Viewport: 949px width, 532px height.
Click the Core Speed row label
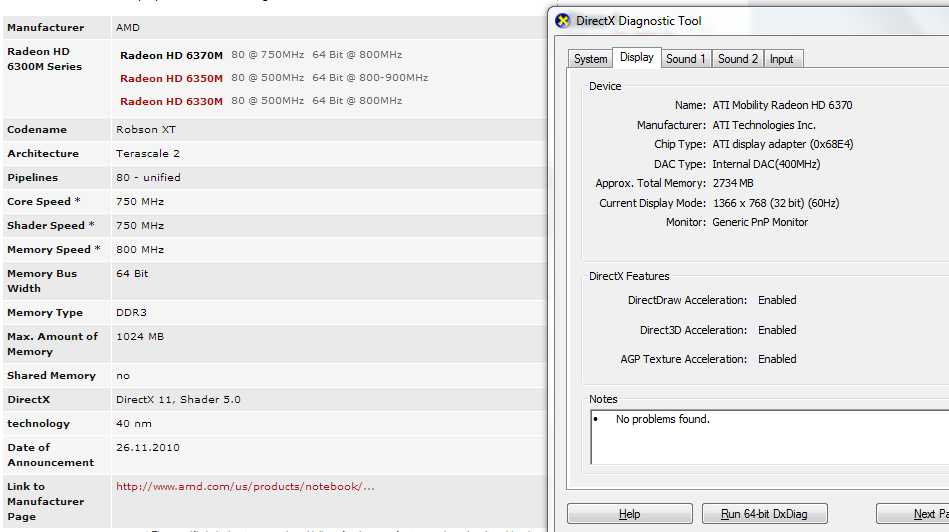coord(44,202)
